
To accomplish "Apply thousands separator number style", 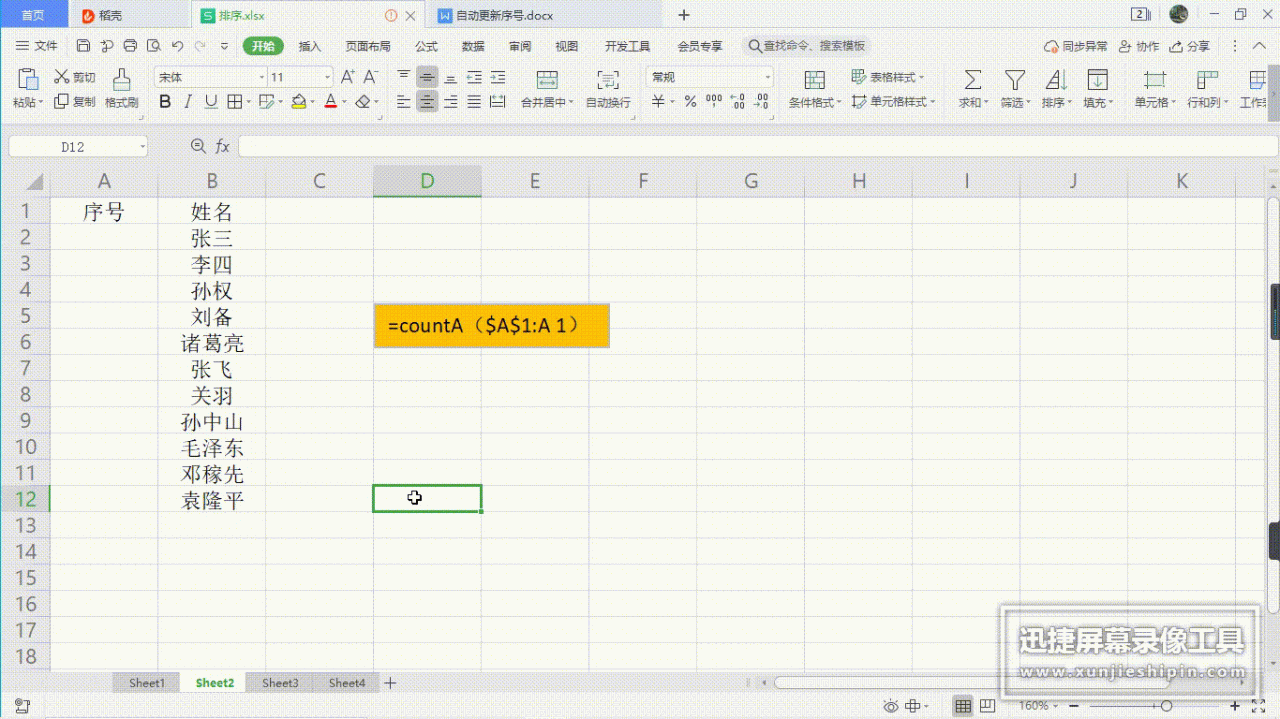I will click(x=714, y=101).
